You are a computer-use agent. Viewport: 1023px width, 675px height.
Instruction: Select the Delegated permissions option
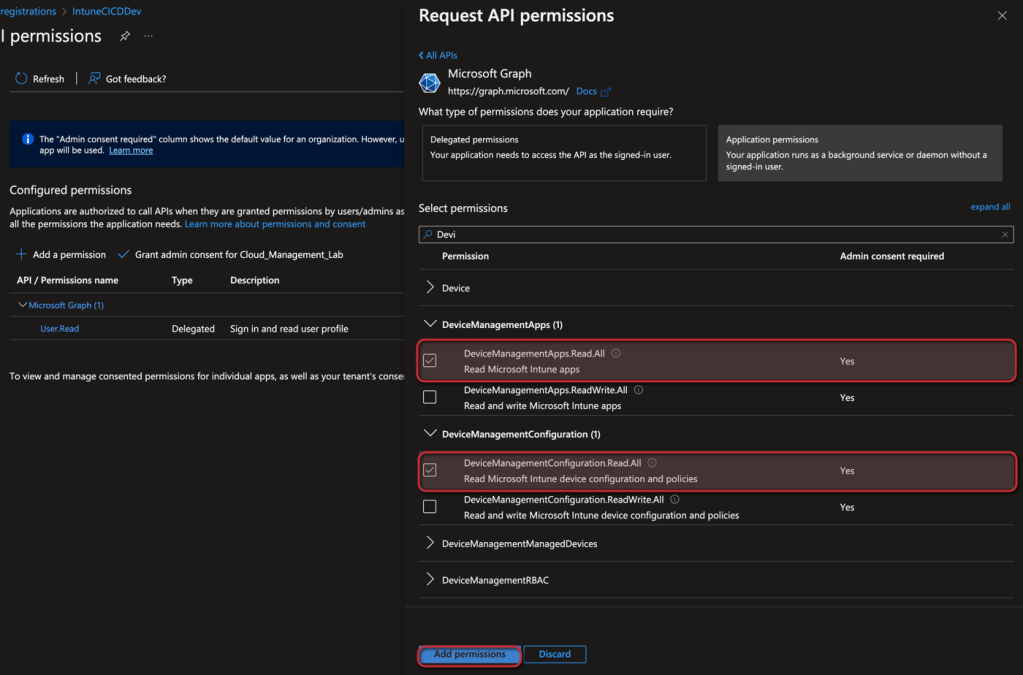pos(563,152)
